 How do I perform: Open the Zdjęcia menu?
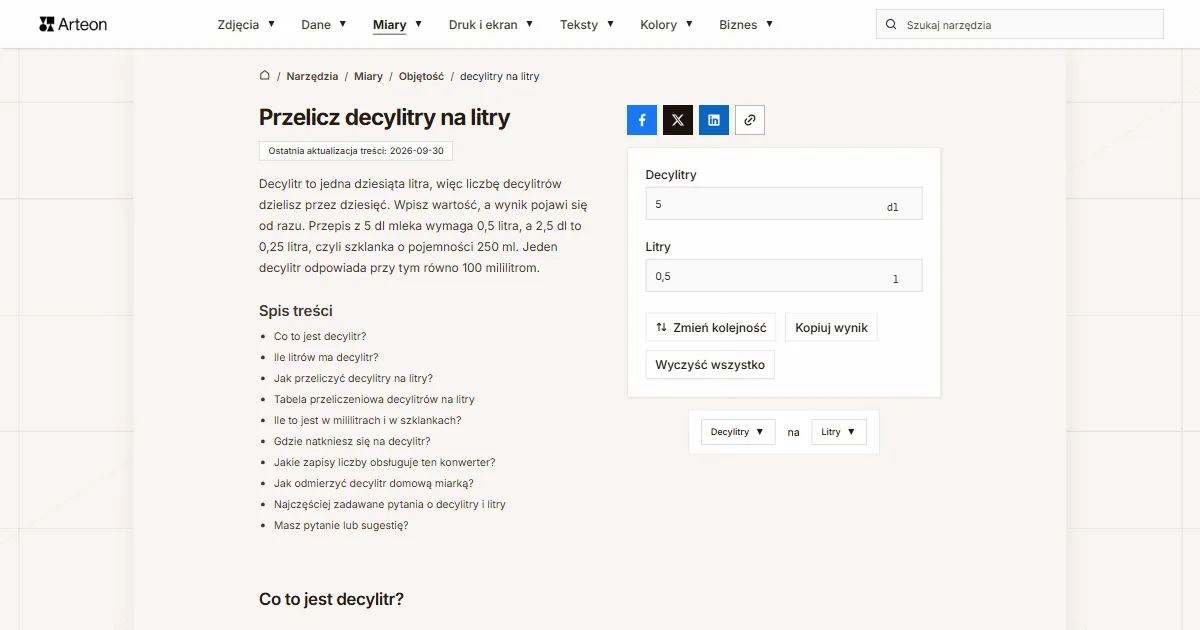point(246,25)
